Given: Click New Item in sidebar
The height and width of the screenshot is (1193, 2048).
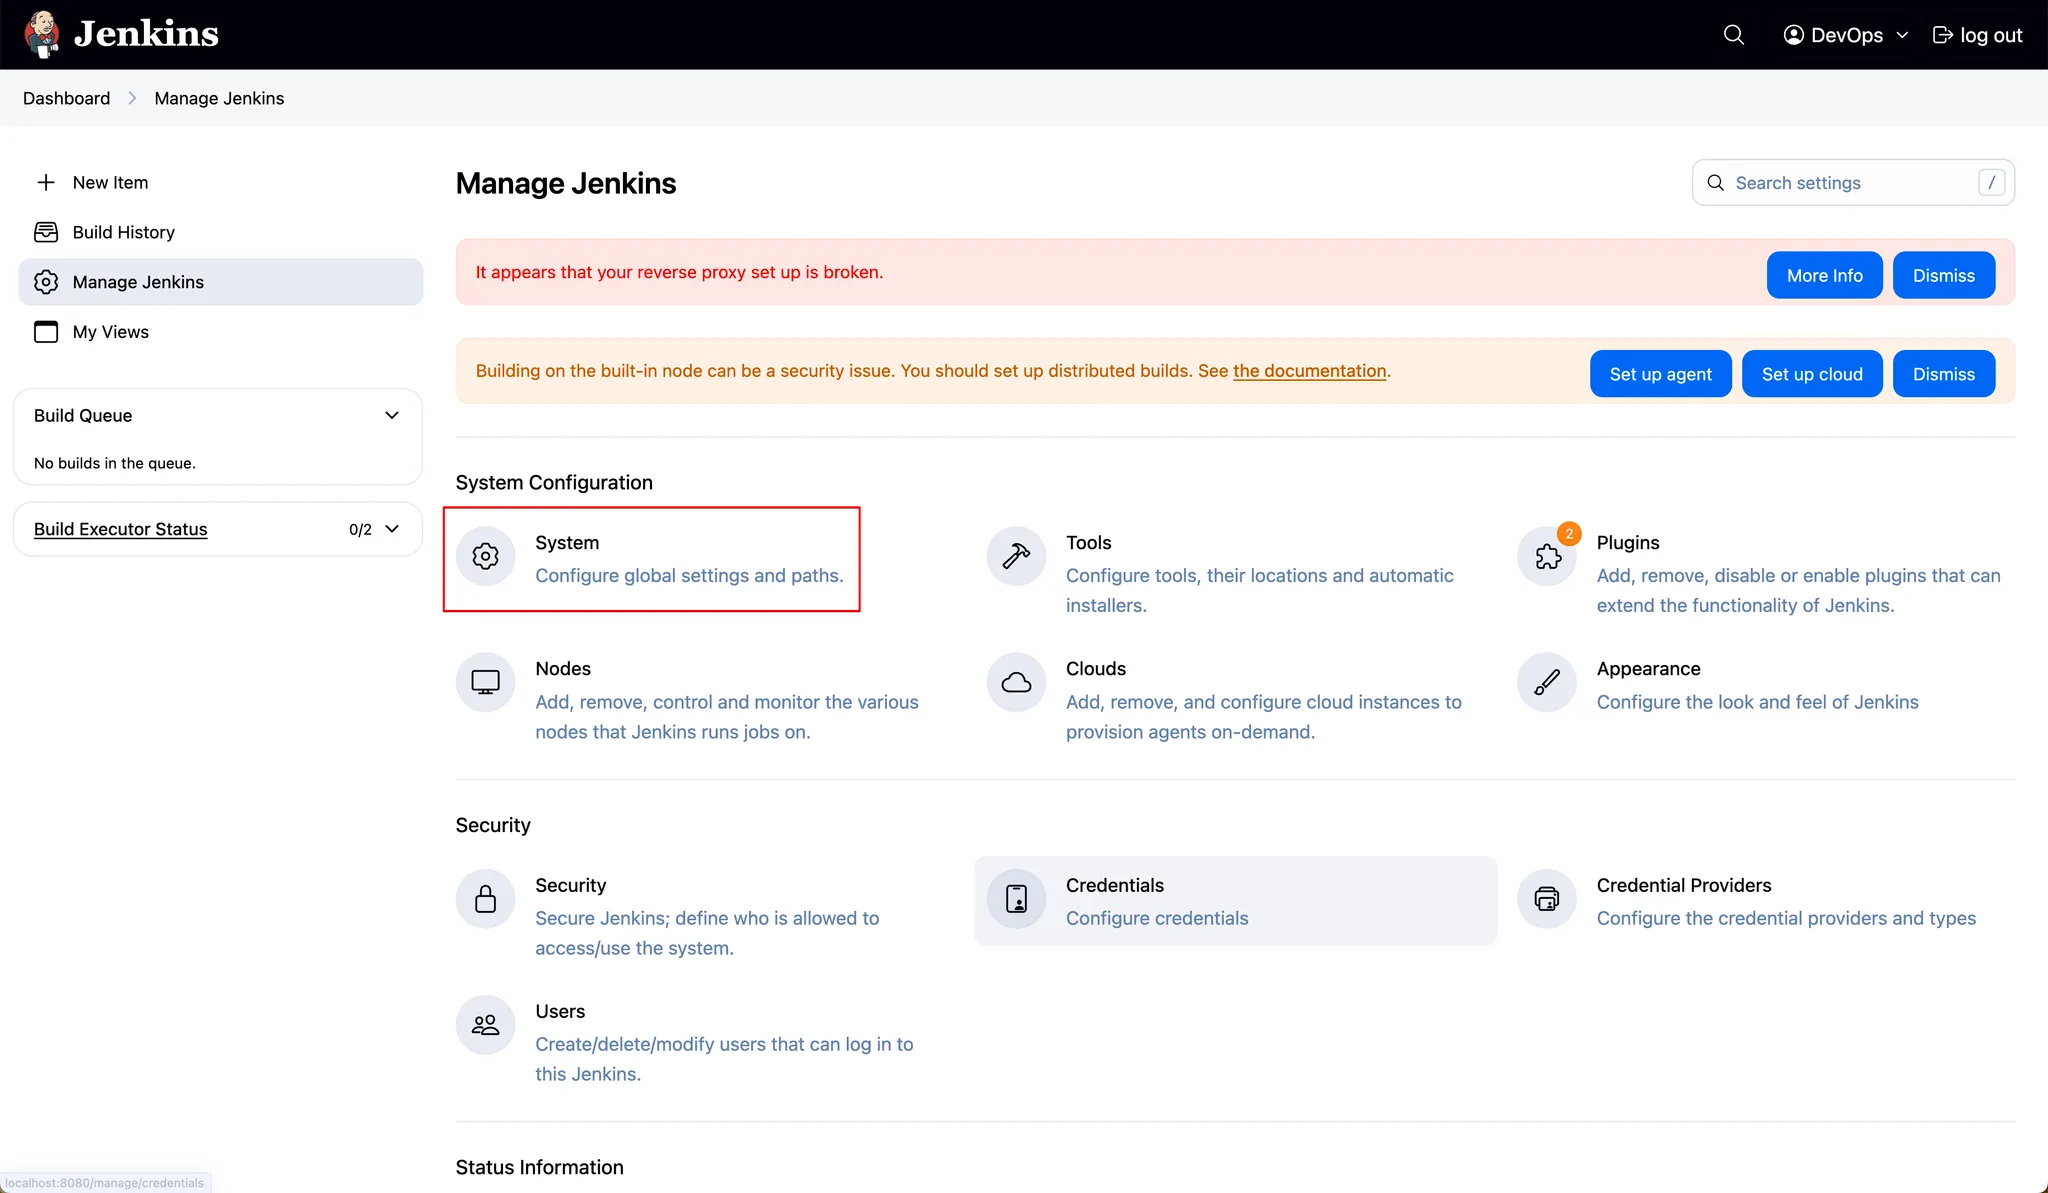Looking at the screenshot, I should (x=110, y=182).
